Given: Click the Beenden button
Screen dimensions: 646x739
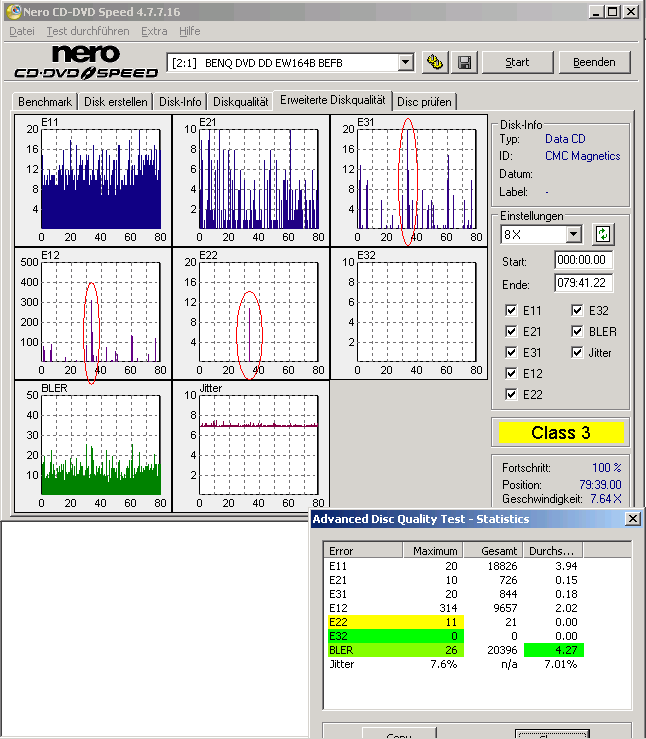Looking at the screenshot, I should (x=594, y=62).
